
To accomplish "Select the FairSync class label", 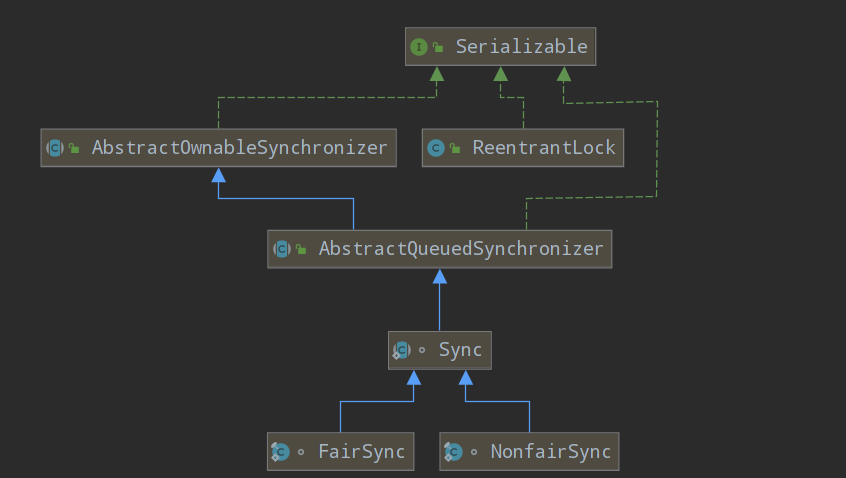I will 361,452.
